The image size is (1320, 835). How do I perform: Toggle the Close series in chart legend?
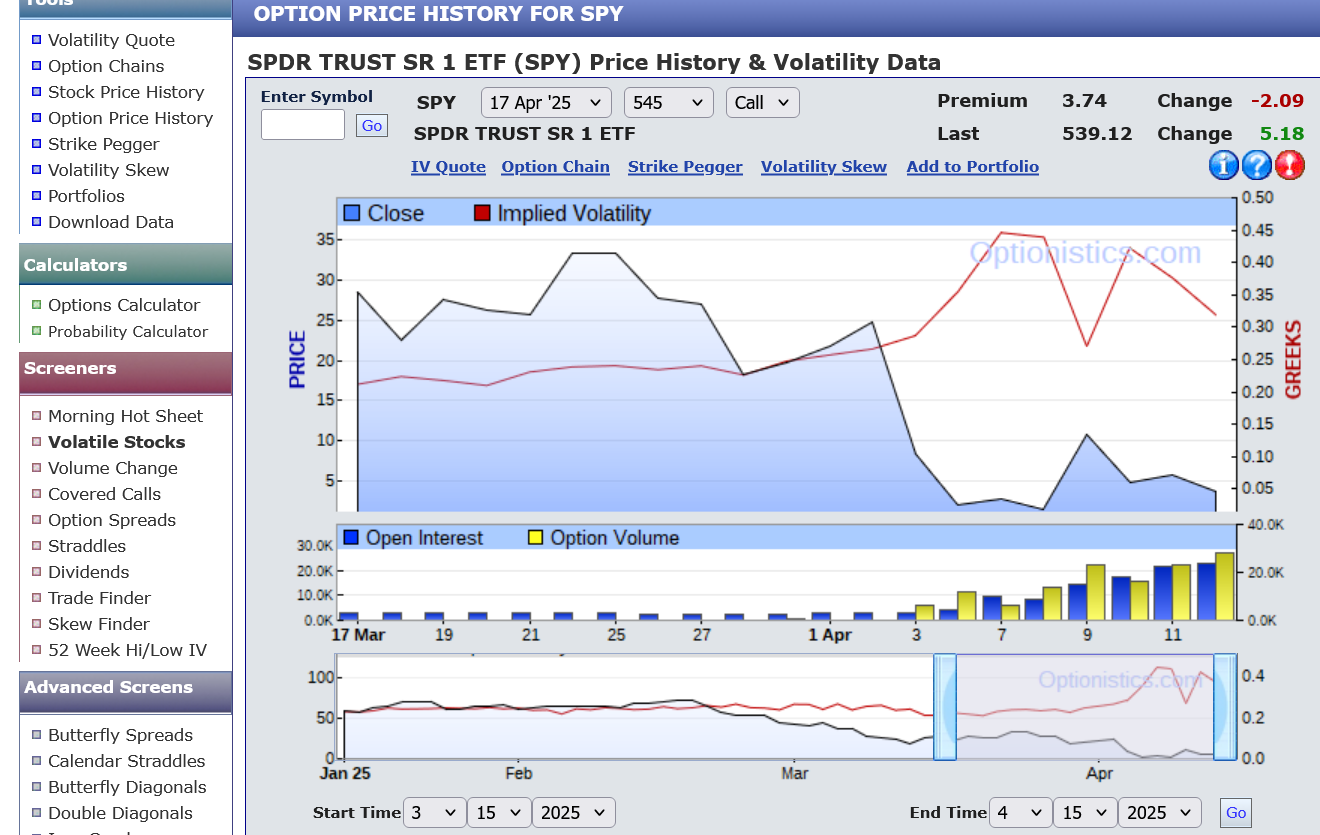coord(384,213)
